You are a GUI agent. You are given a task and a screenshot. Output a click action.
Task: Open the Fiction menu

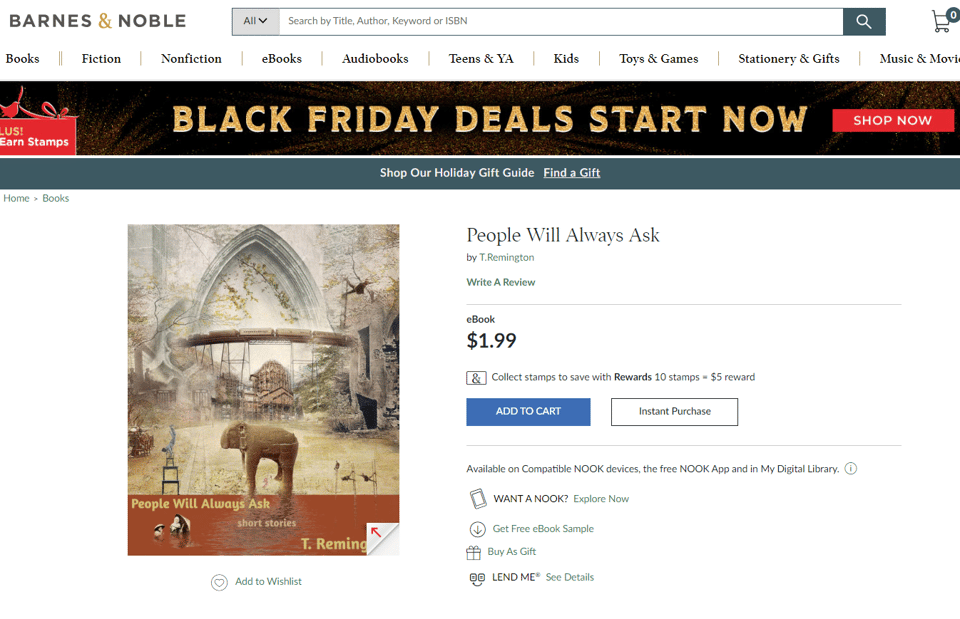coord(101,59)
